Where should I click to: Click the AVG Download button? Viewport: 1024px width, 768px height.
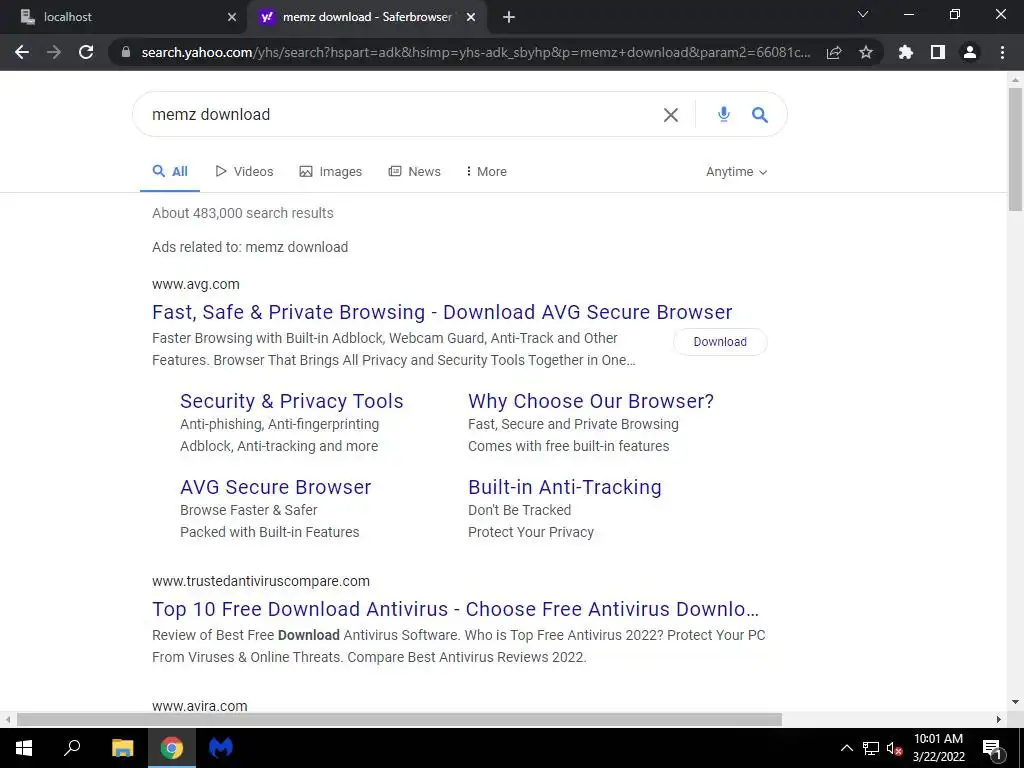click(x=720, y=342)
